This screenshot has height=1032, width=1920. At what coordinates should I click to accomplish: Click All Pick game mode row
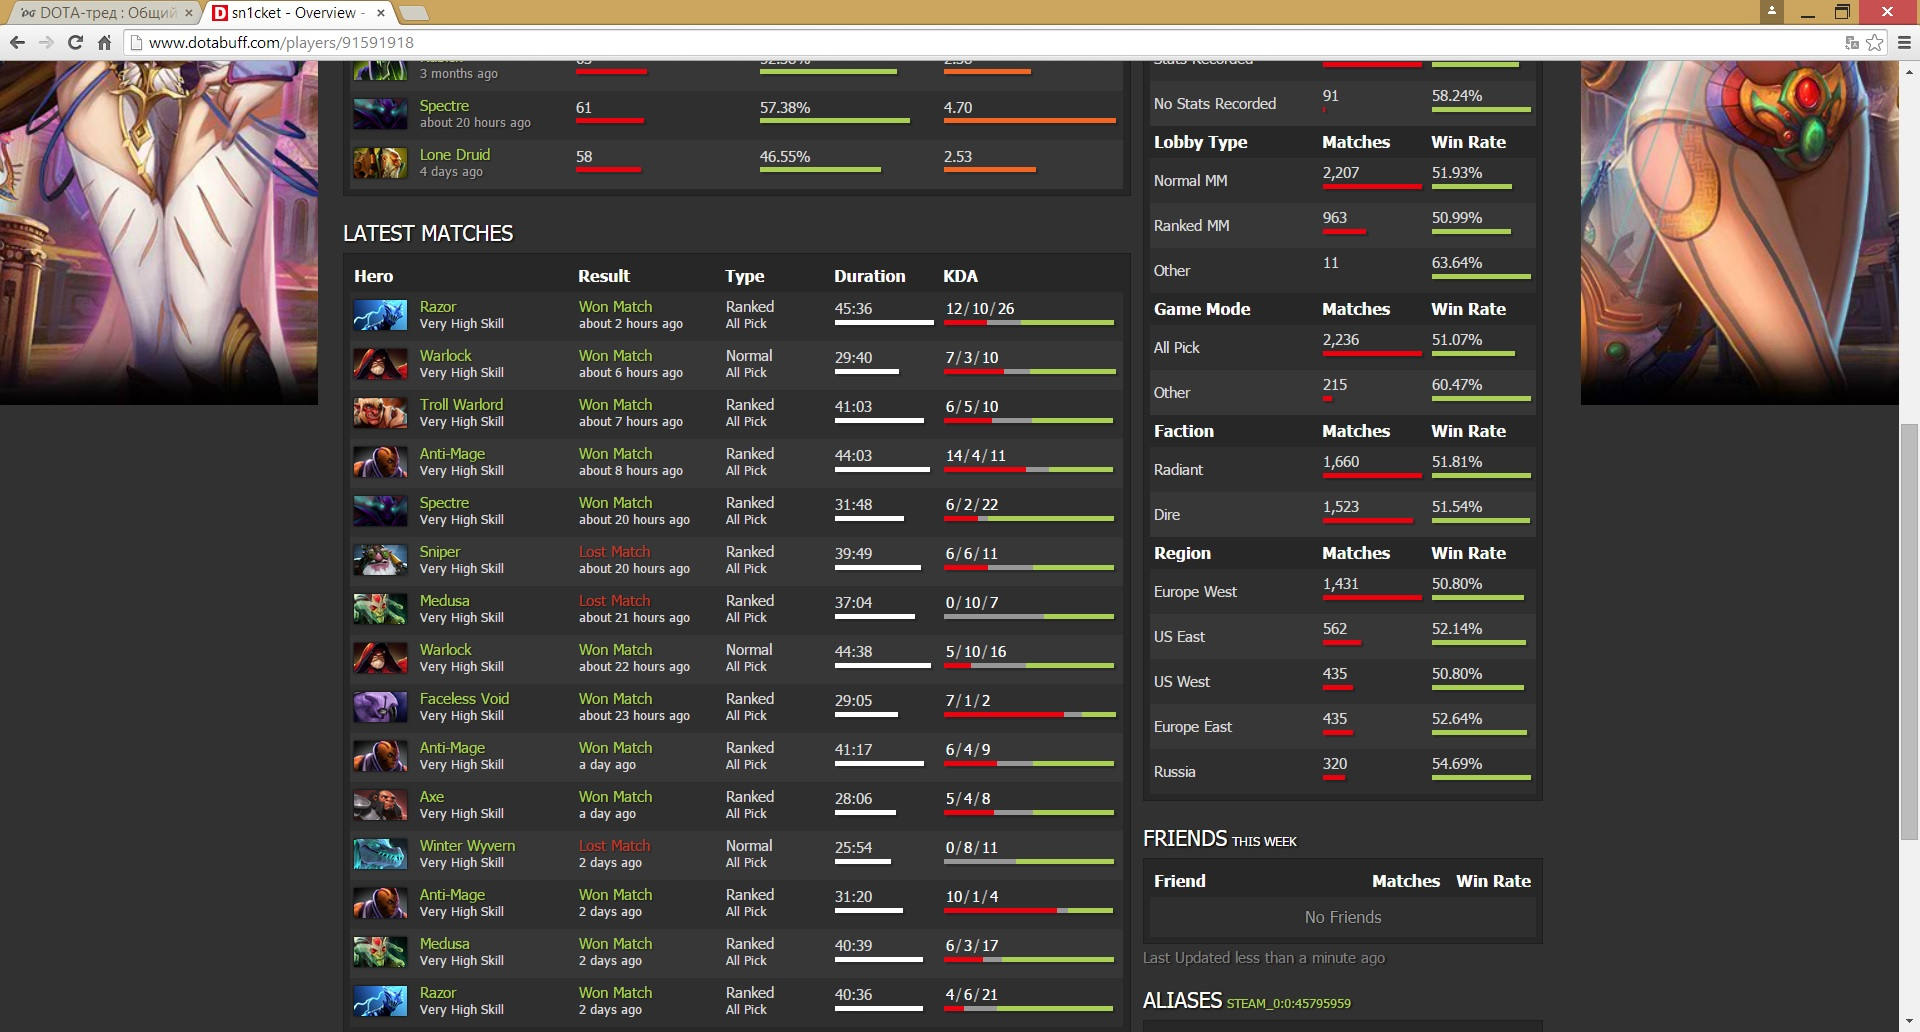point(1342,348)
